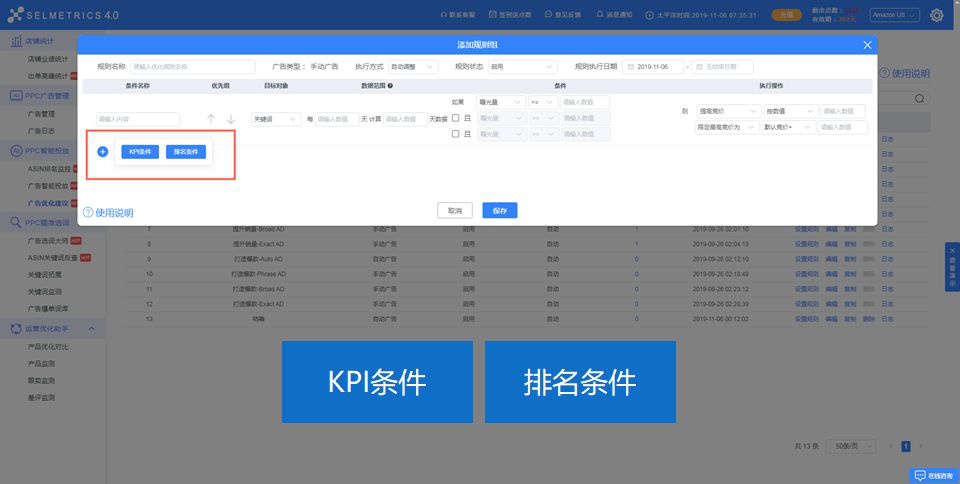Click the 如果 row value input
The image size is (960, 484).
pos(585,102)
